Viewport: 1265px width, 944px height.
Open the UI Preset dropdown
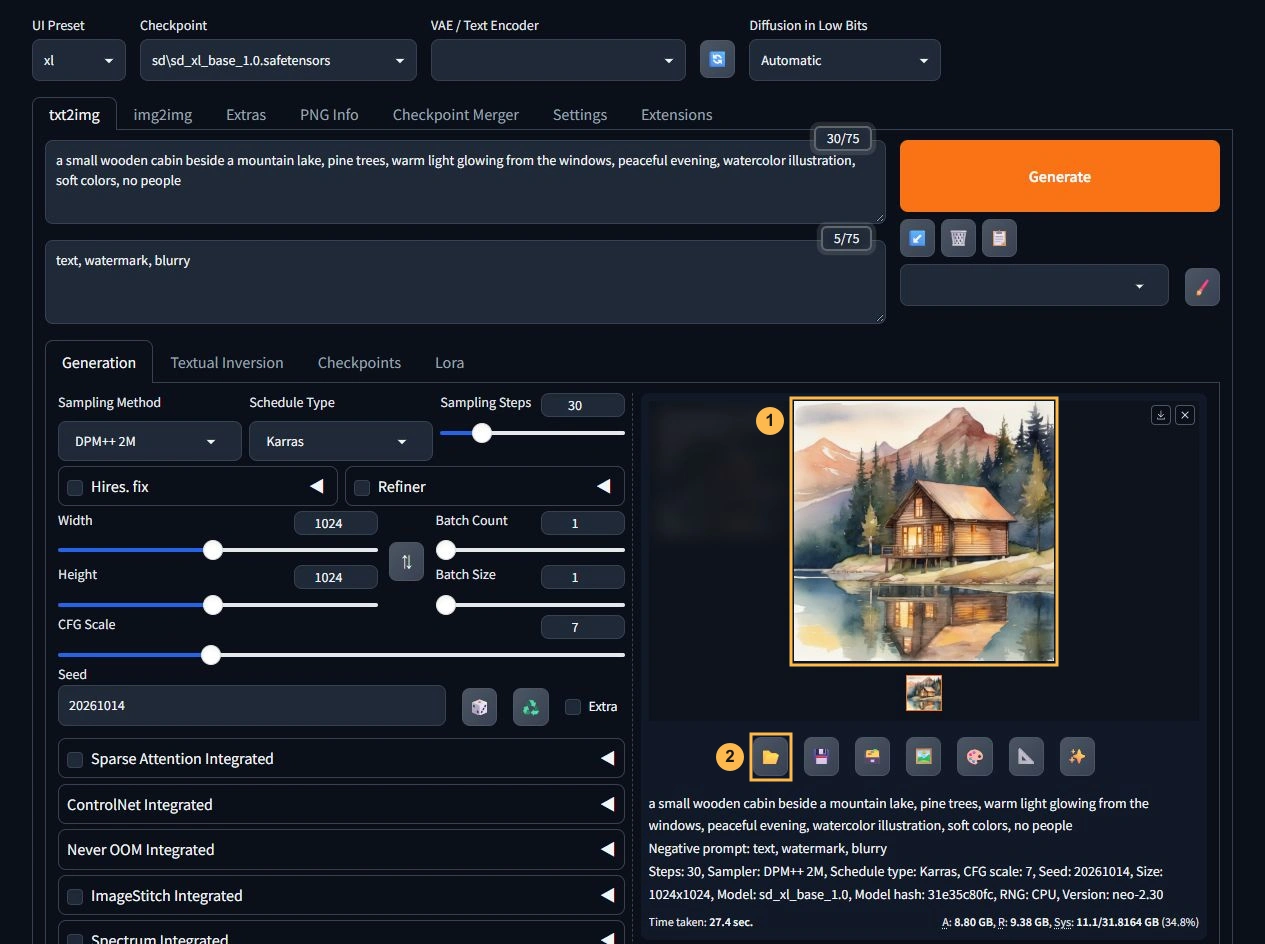(x=79, y=60)
